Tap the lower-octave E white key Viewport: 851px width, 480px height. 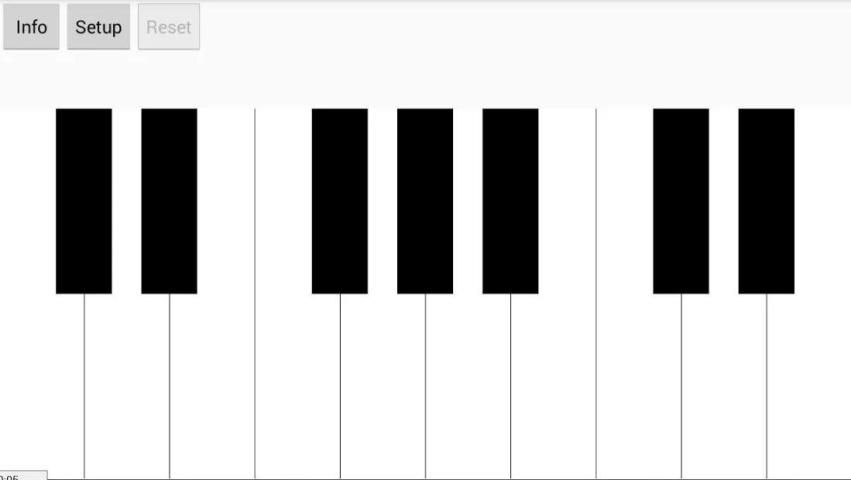pos(212,386)
